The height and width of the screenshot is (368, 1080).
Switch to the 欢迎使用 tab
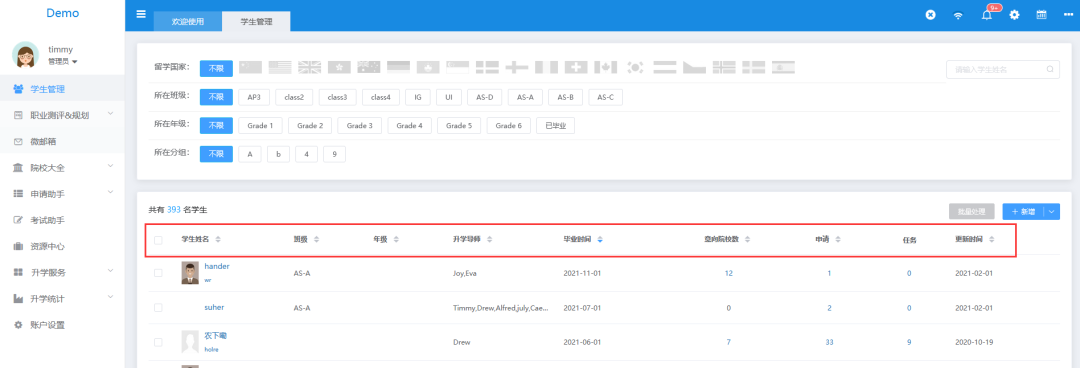tap(187, 21)
